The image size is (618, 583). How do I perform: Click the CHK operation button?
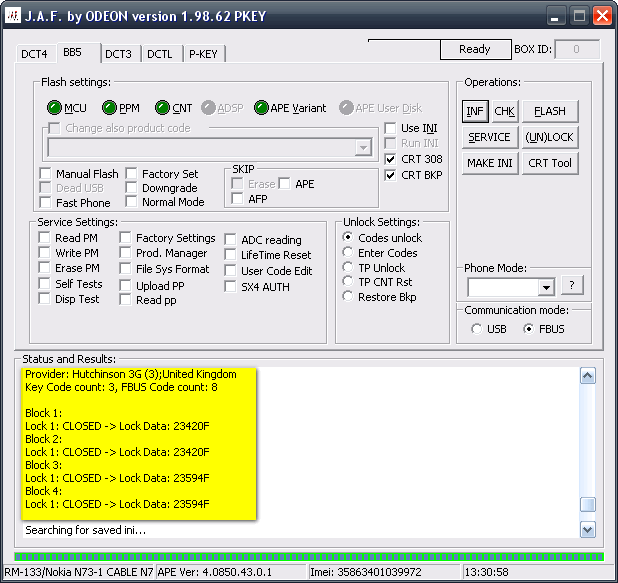(504, 111)
